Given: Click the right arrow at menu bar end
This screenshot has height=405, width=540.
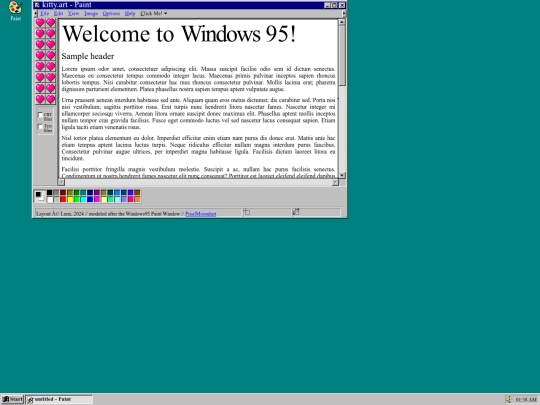Looking at the screenshot, I should point(343,13).
